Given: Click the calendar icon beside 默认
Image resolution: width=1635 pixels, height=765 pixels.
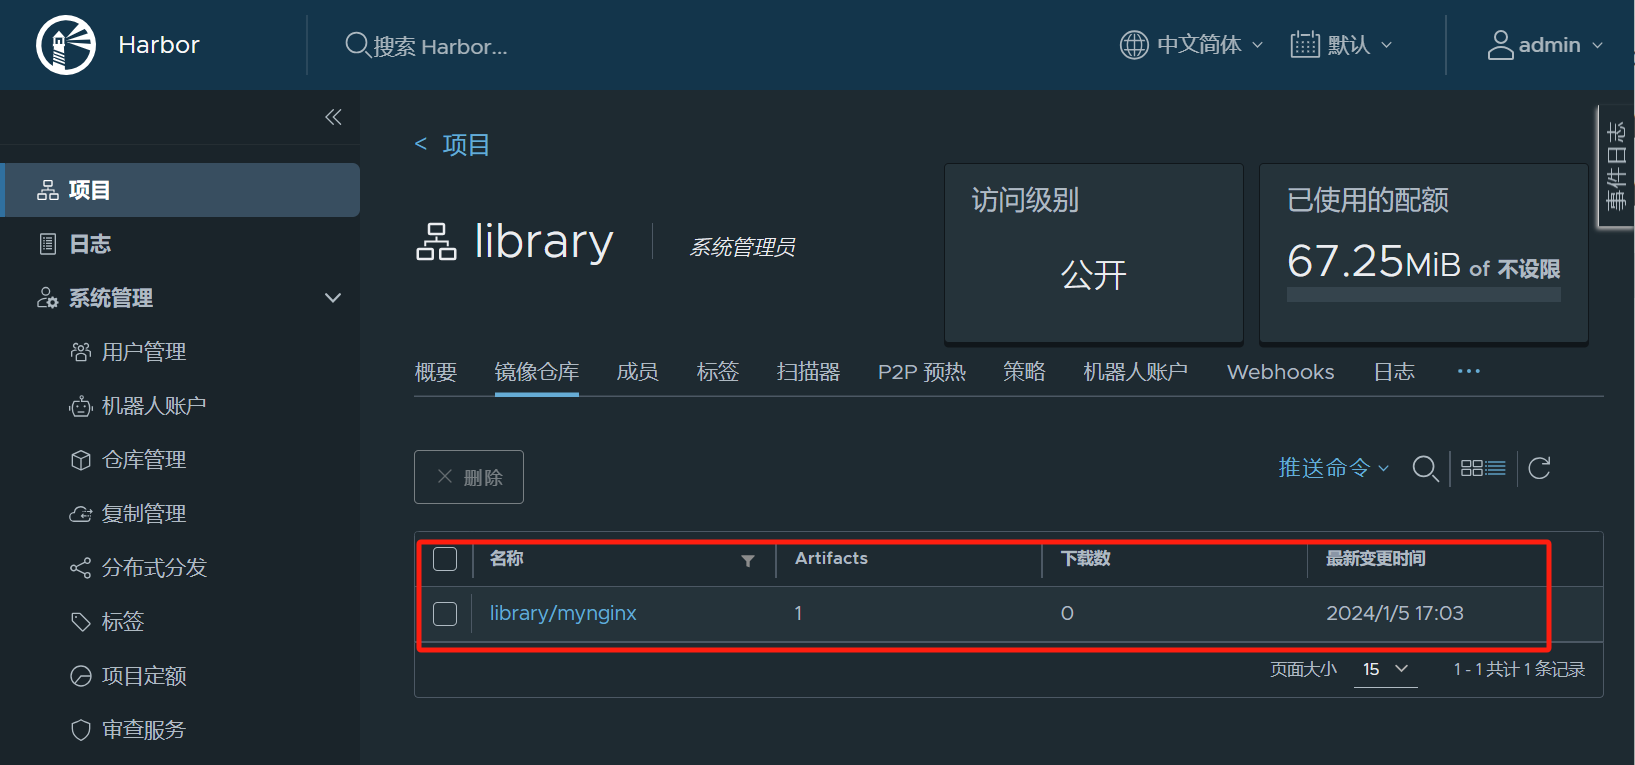Looking at the screenshot, I should point(1305,45).
